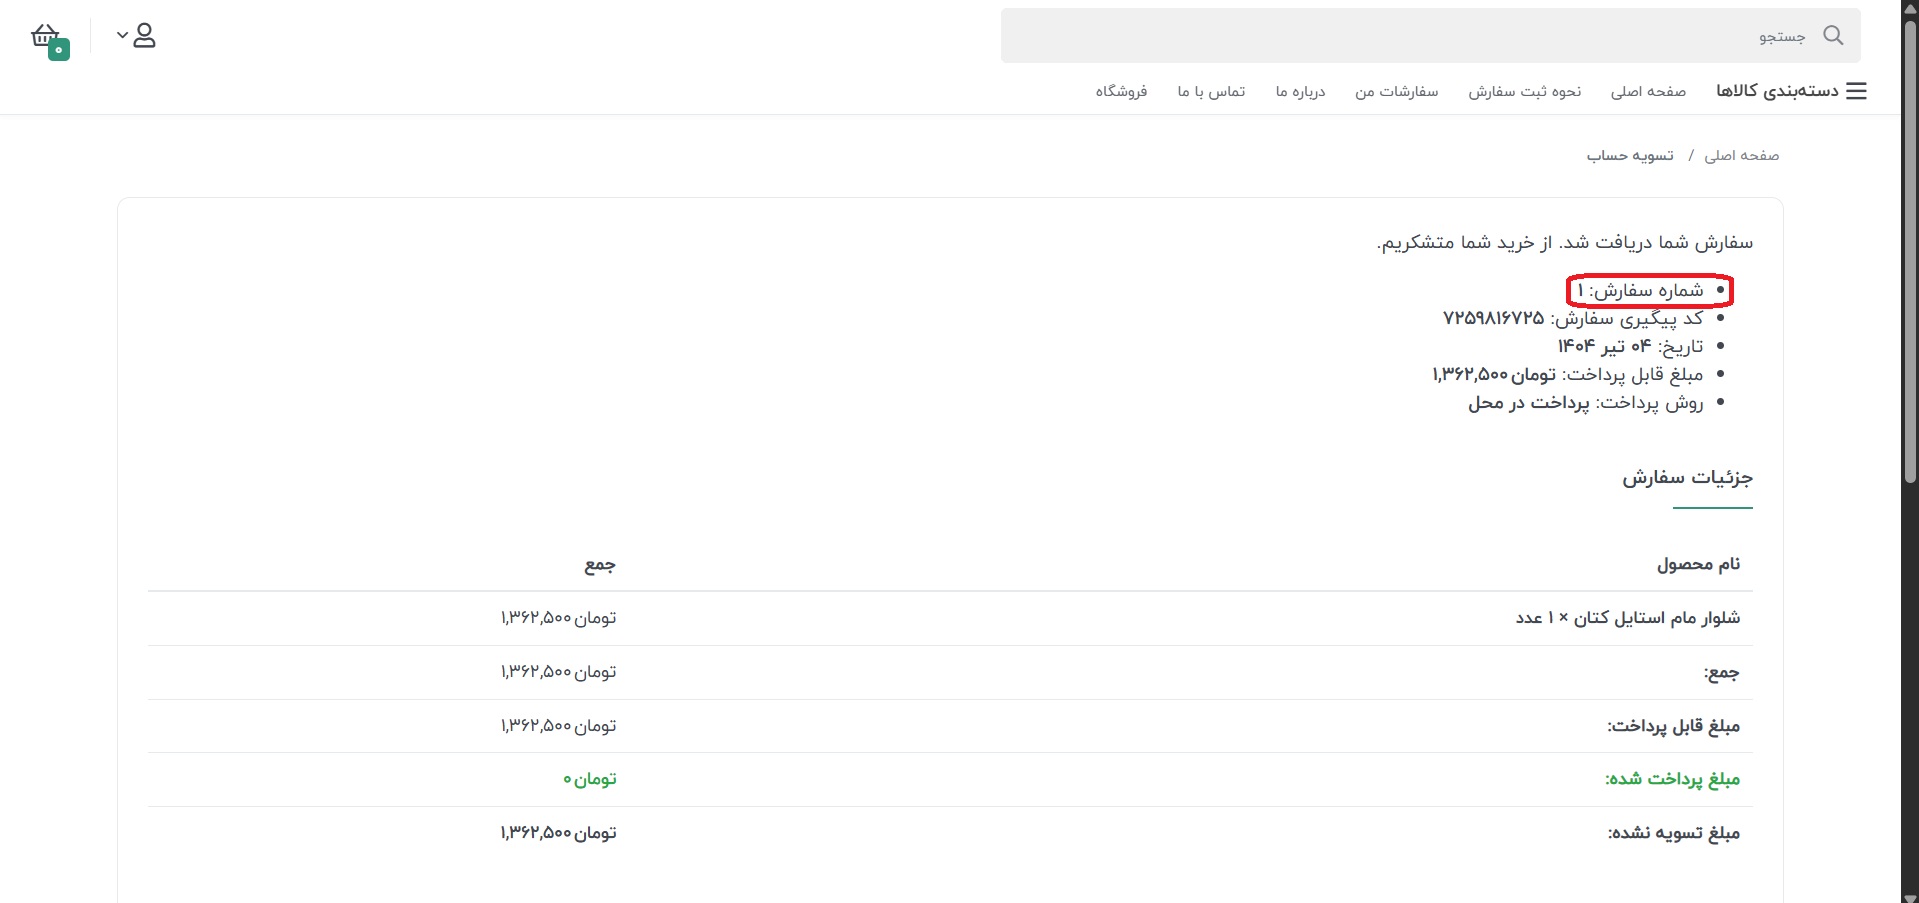
Task: Click the page vertical scrollbar thumb
Action: (x=1910, y=250)
